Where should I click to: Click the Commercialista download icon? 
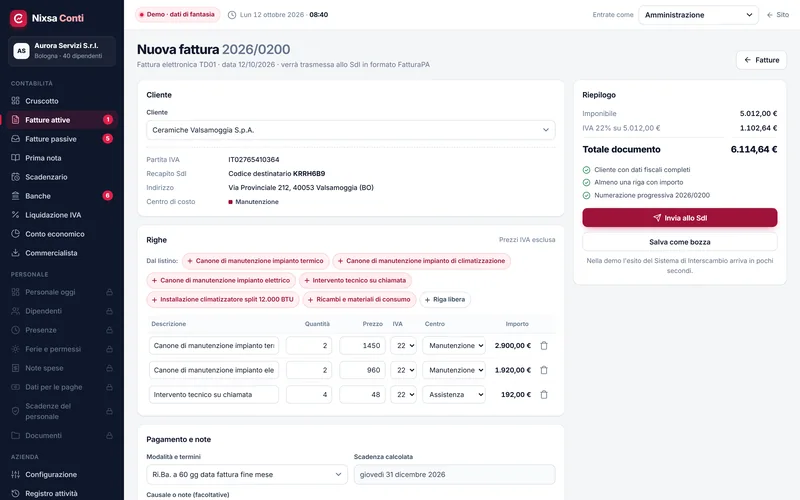click(x=15, y=253)
